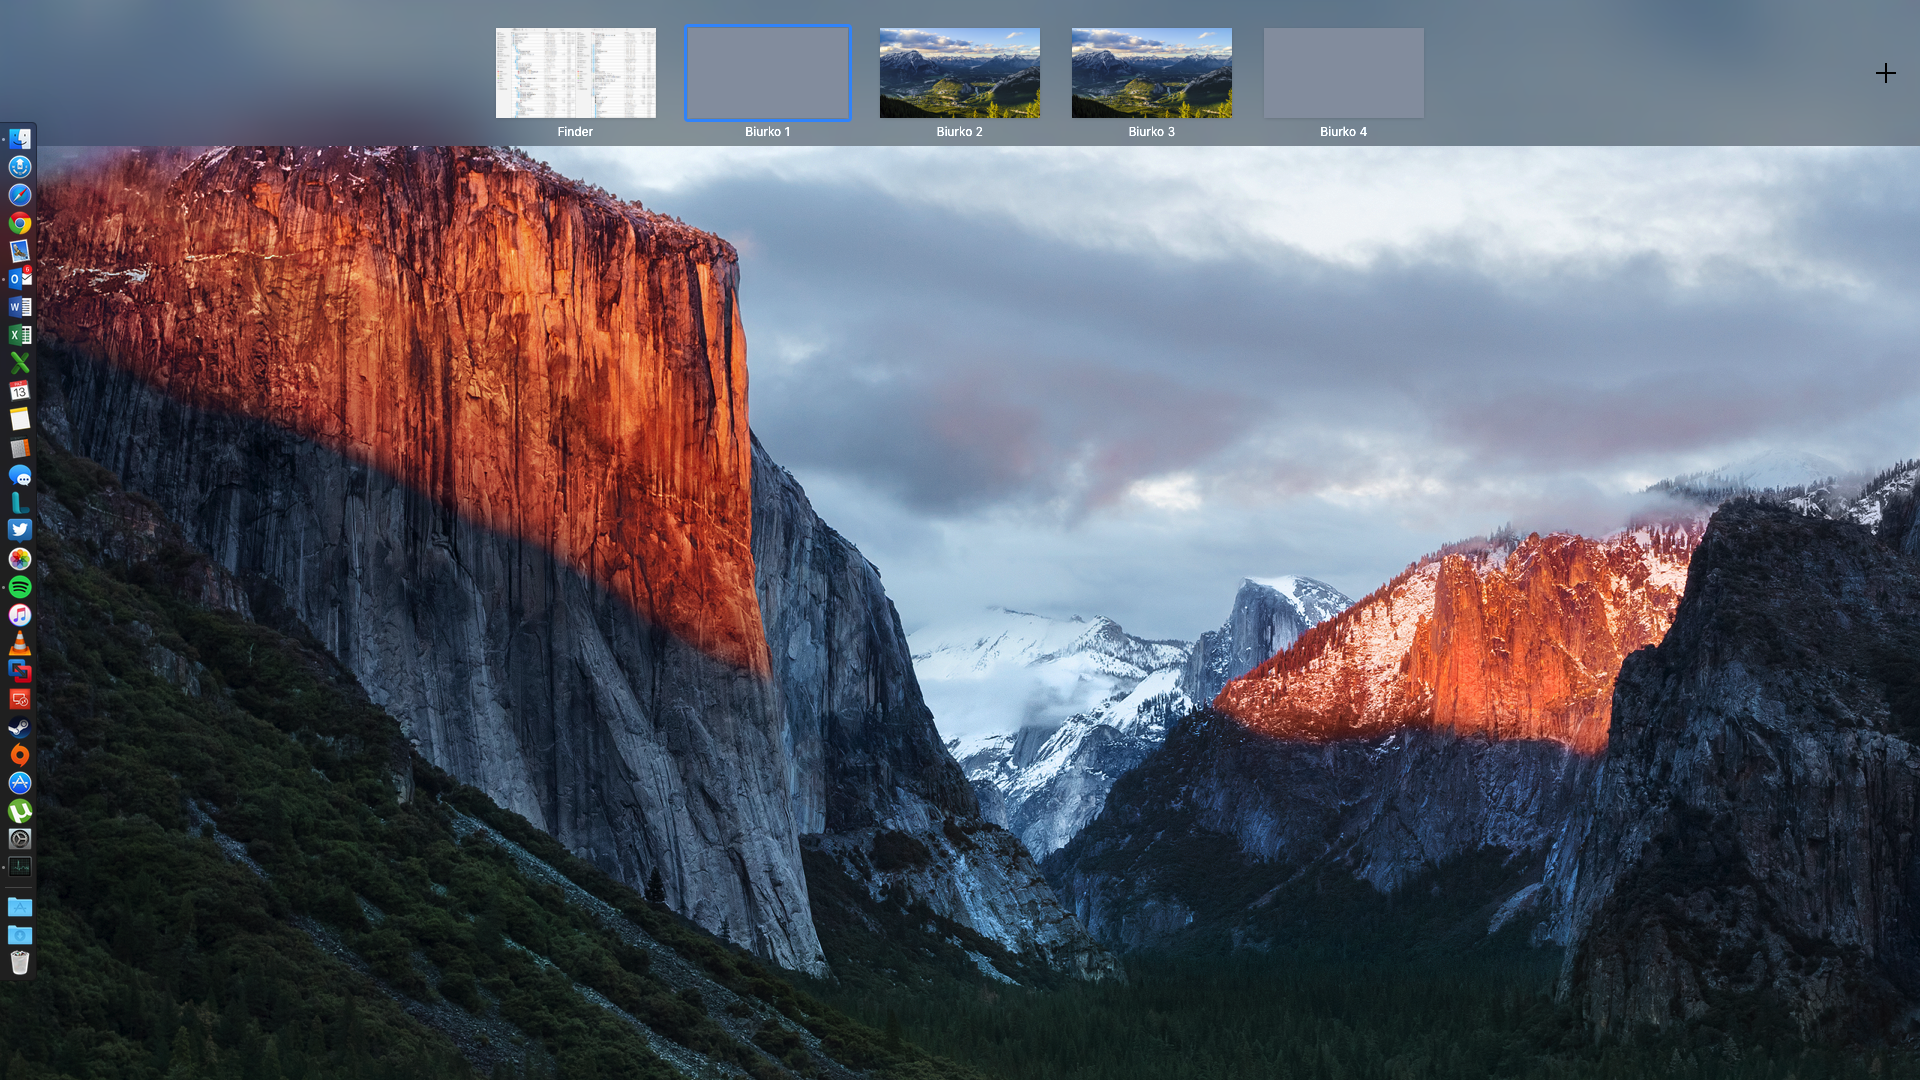The width and height of the screenshot is (1920, 1080).
Task: Open the Applications folder stack
Action: 20,907
